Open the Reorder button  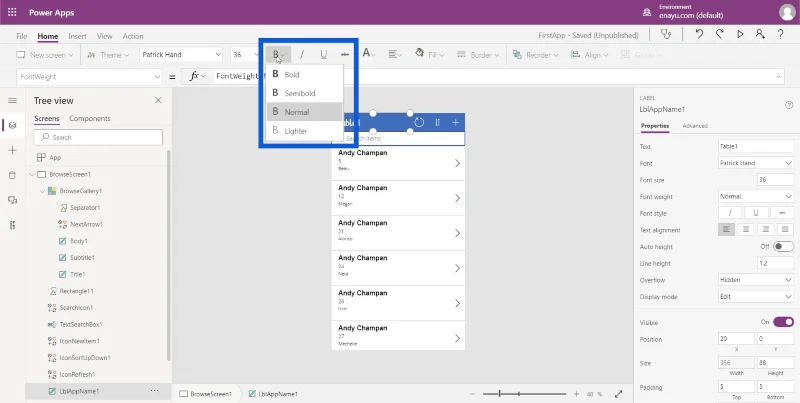point(534,55)
